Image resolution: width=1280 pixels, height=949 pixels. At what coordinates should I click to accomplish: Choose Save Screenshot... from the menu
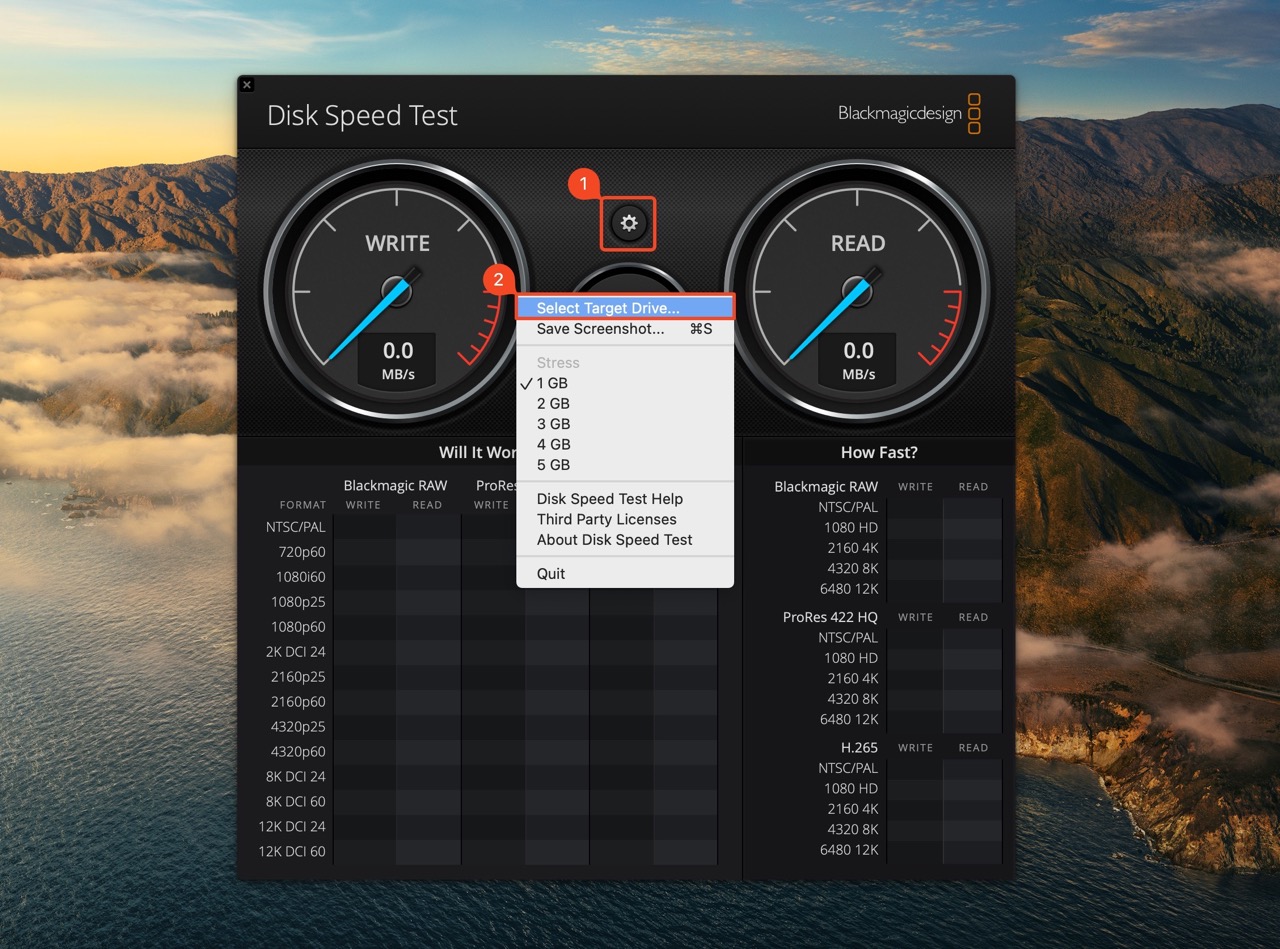coord(625,328)
